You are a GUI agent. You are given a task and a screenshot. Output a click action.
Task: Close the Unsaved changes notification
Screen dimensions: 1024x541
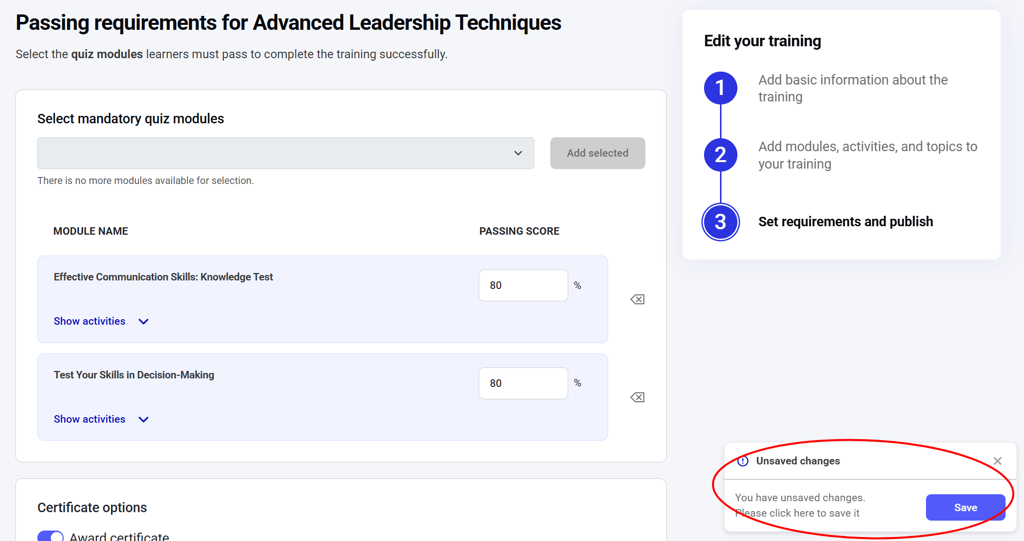(997, 461)
